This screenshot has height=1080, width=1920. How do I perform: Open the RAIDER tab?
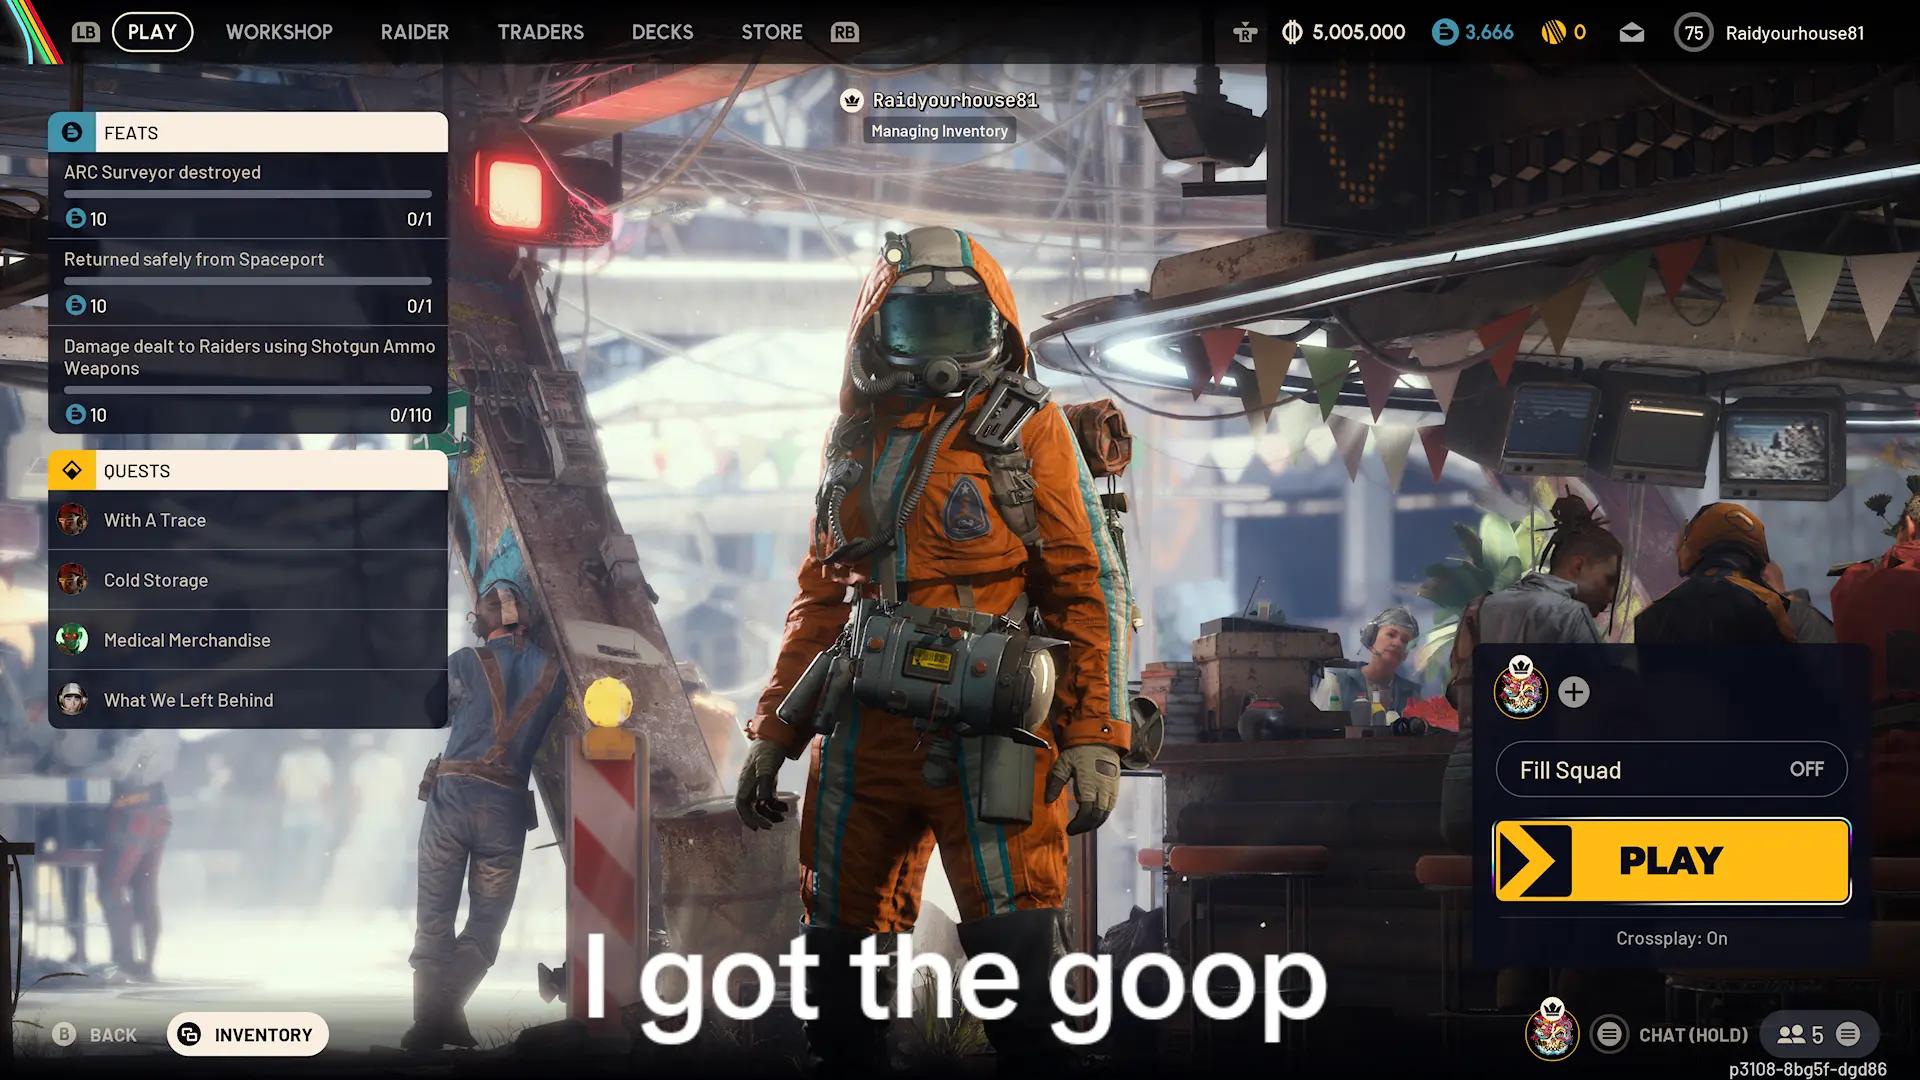coord(414,32)
